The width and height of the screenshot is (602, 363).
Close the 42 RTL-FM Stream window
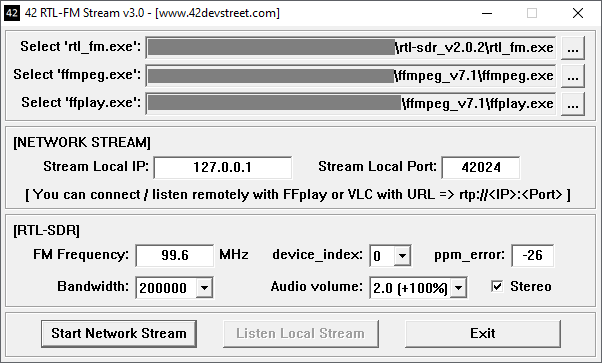(577, 13)
